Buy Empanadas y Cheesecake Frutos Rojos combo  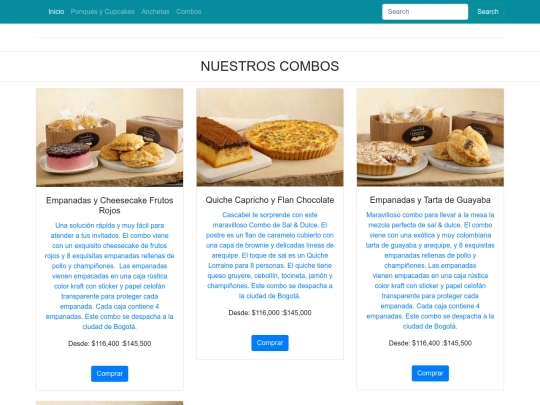tap(110, 374)
